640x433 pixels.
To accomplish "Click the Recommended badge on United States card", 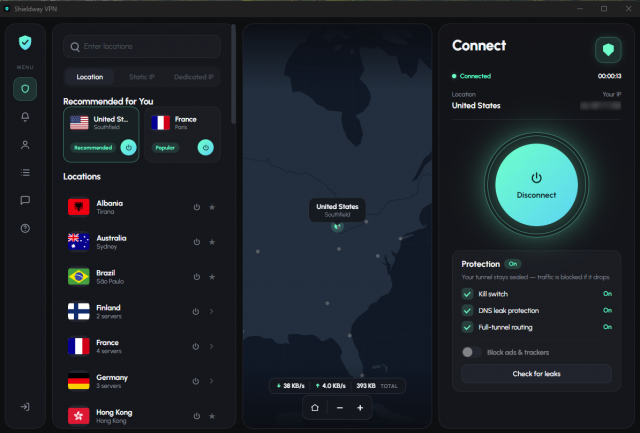I will (93, 148).
